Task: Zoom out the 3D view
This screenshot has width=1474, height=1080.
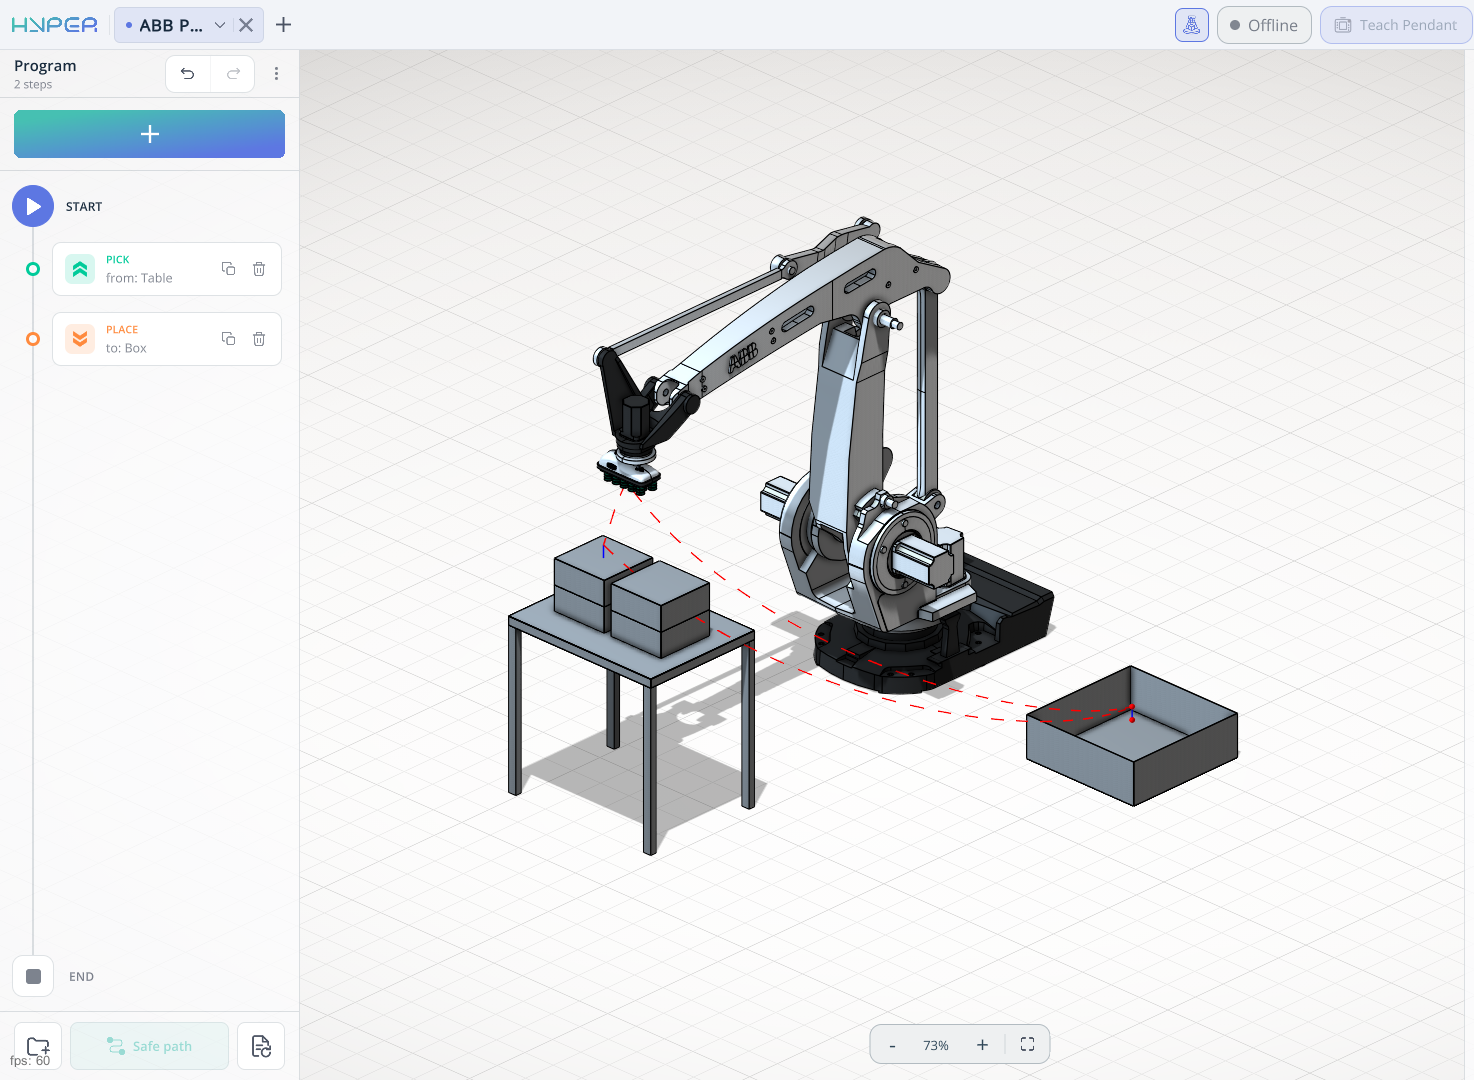Action: (x=892, y=1045)
